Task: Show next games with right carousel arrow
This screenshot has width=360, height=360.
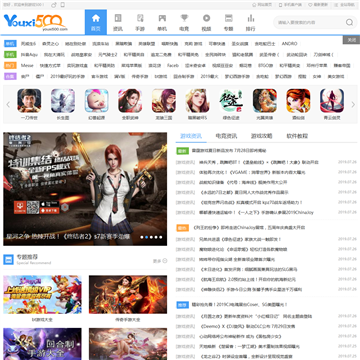Action: [x=353, y=105]
